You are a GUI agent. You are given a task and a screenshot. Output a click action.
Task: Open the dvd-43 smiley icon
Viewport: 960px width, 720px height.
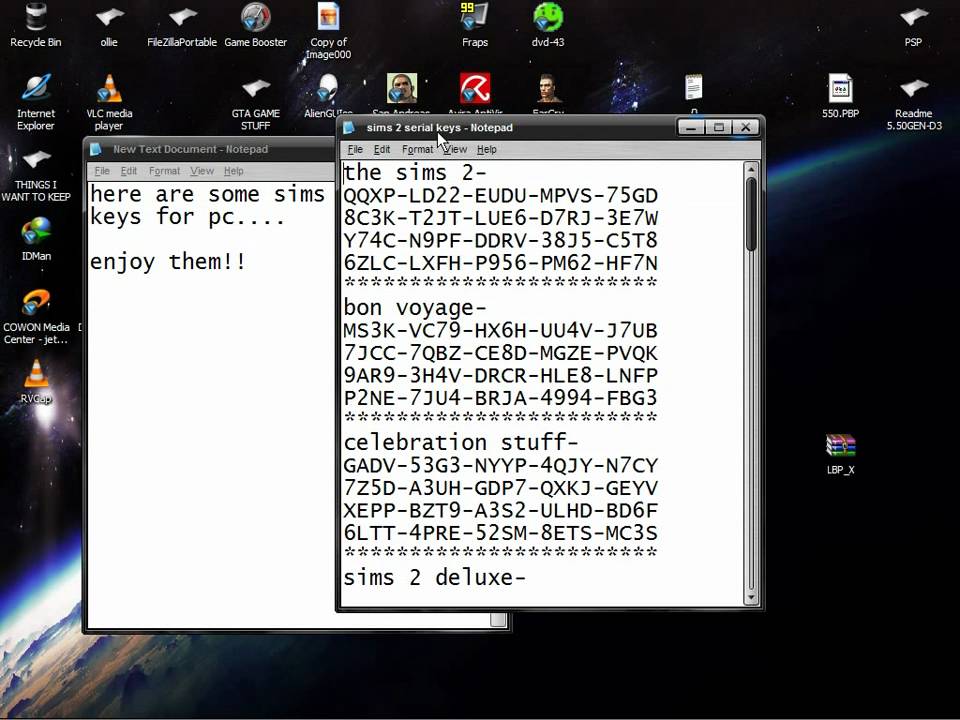click(x=548, y=18)
